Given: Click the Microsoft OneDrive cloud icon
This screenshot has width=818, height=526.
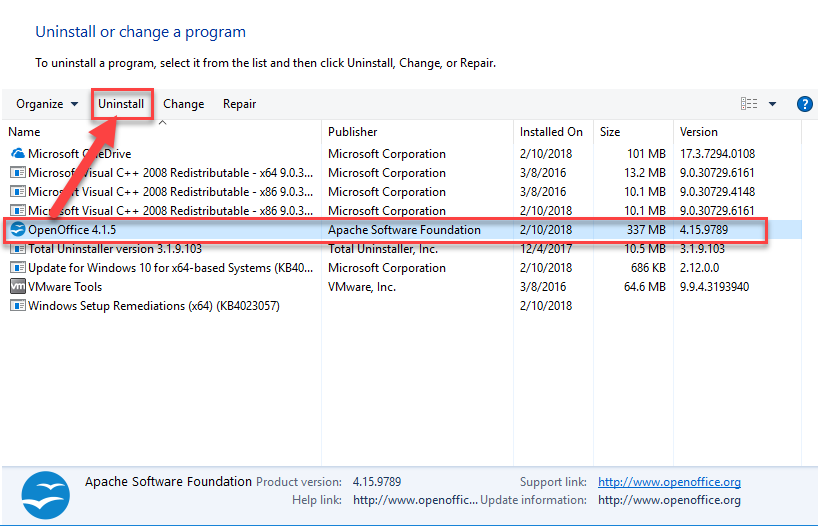Looking at the screenshot, I should [x=18, y=153].
